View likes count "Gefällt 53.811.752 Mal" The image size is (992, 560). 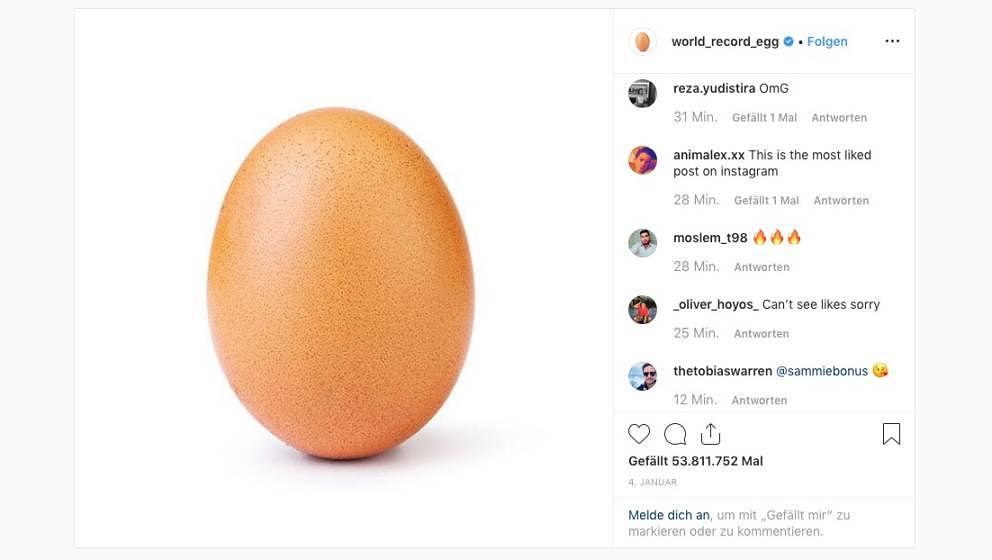click(695, 461)
